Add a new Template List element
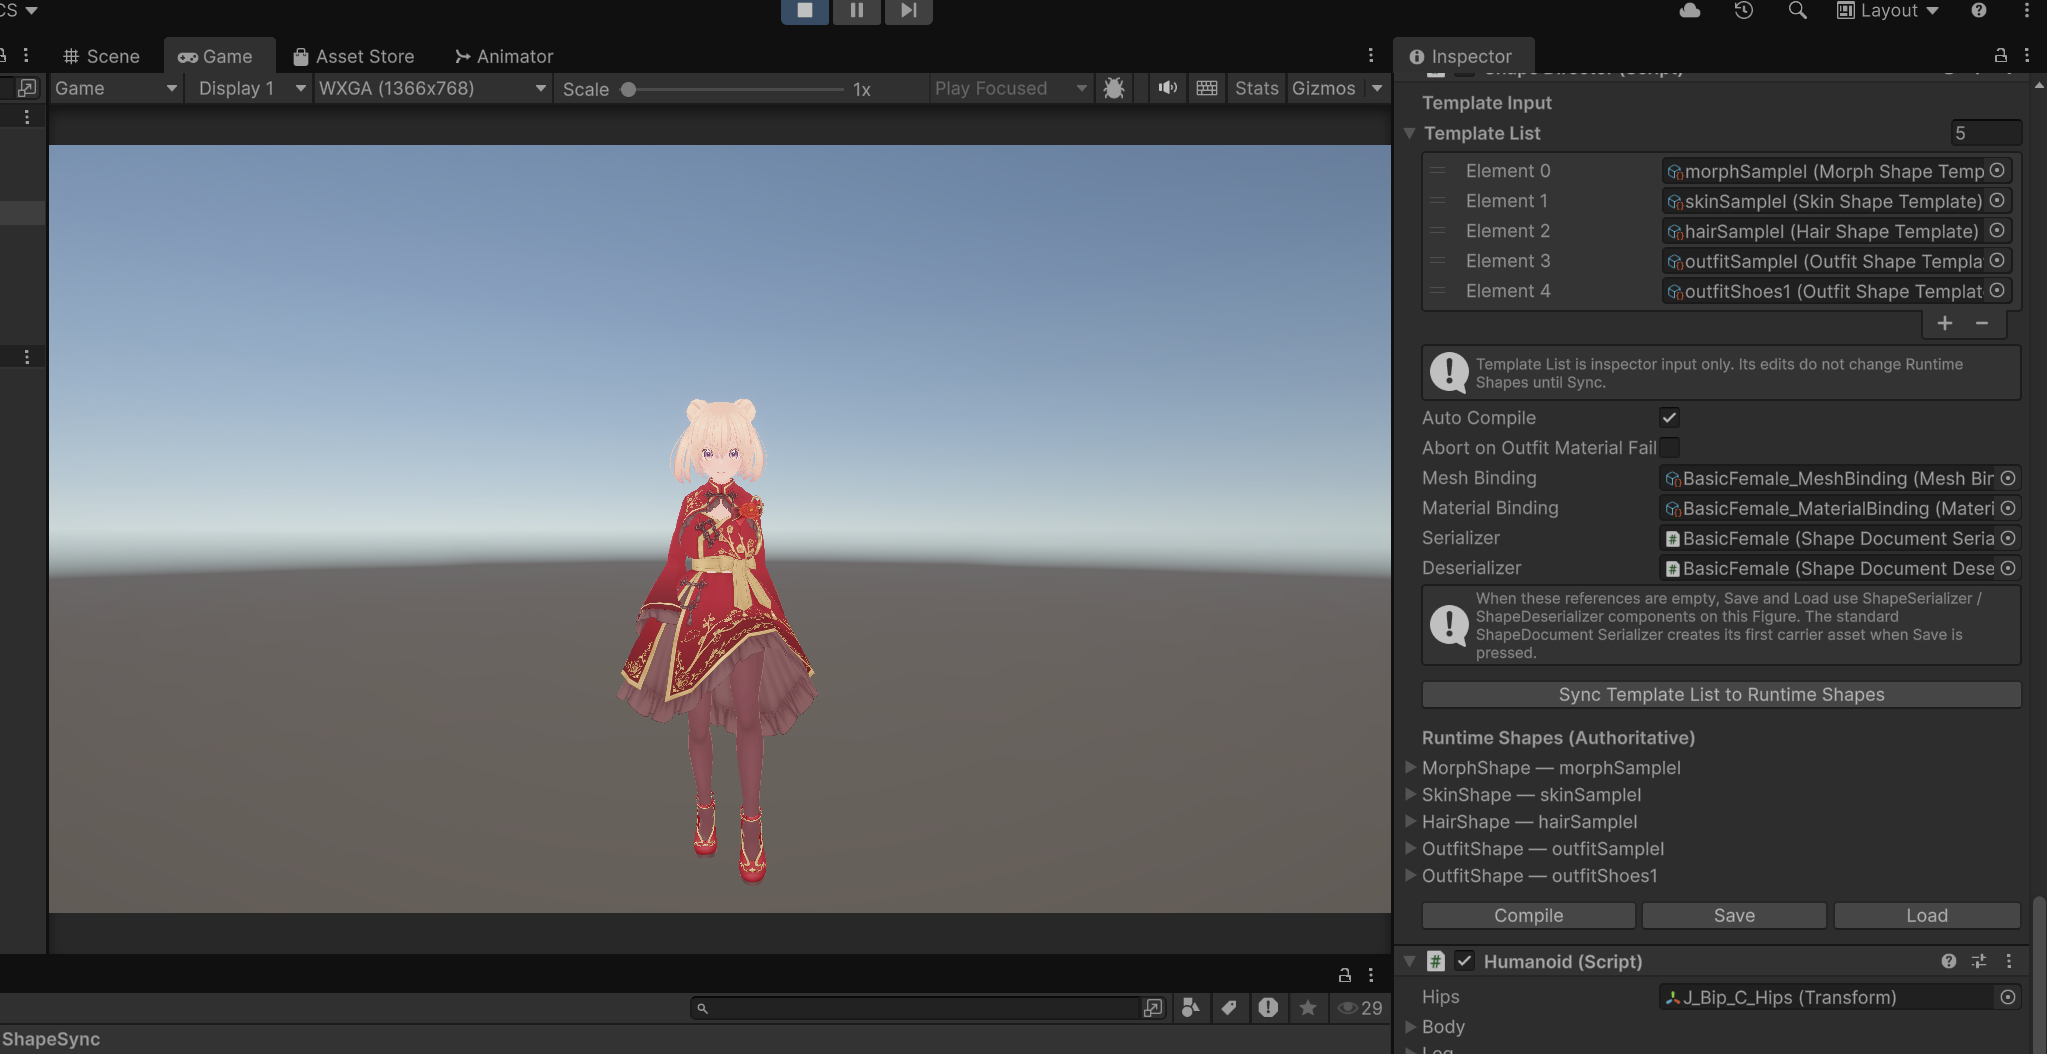Image resolution: width=2047 pixels, height=1054 pixels. click(1945, 323)
